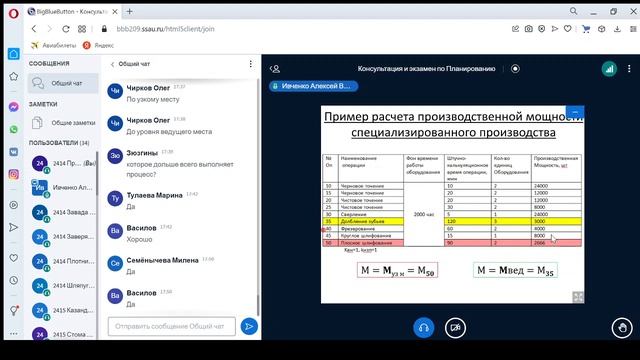Click the search magnifier in tab bar

click(x=573, y=11)
